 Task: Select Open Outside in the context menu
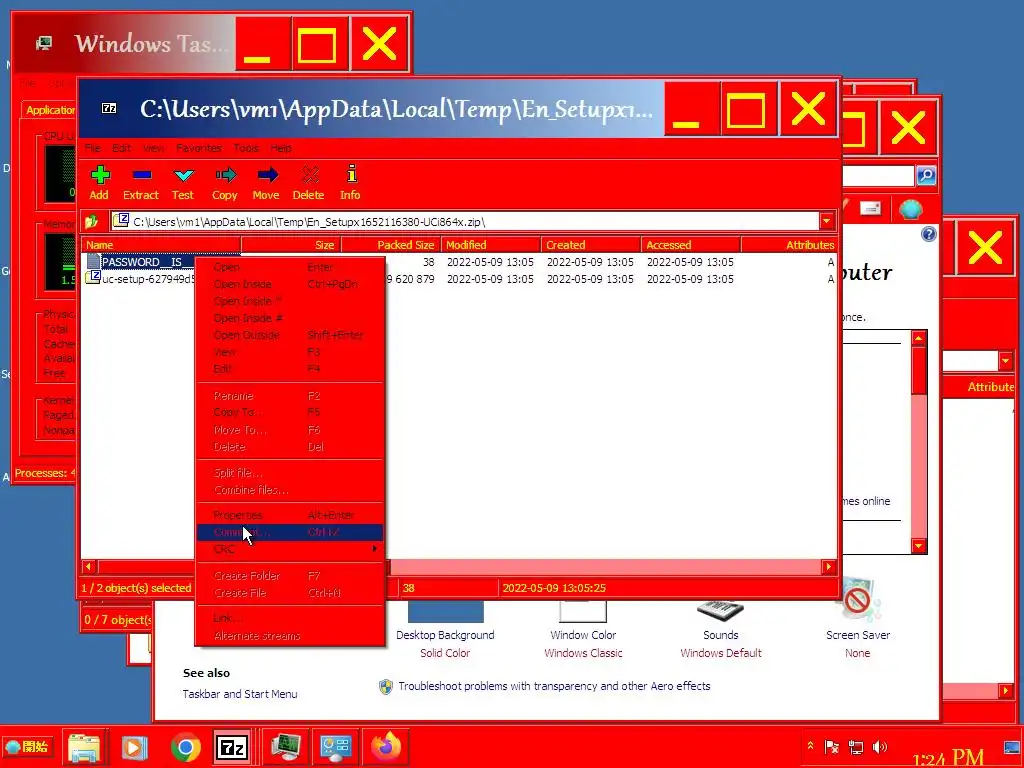click(289, 335)
